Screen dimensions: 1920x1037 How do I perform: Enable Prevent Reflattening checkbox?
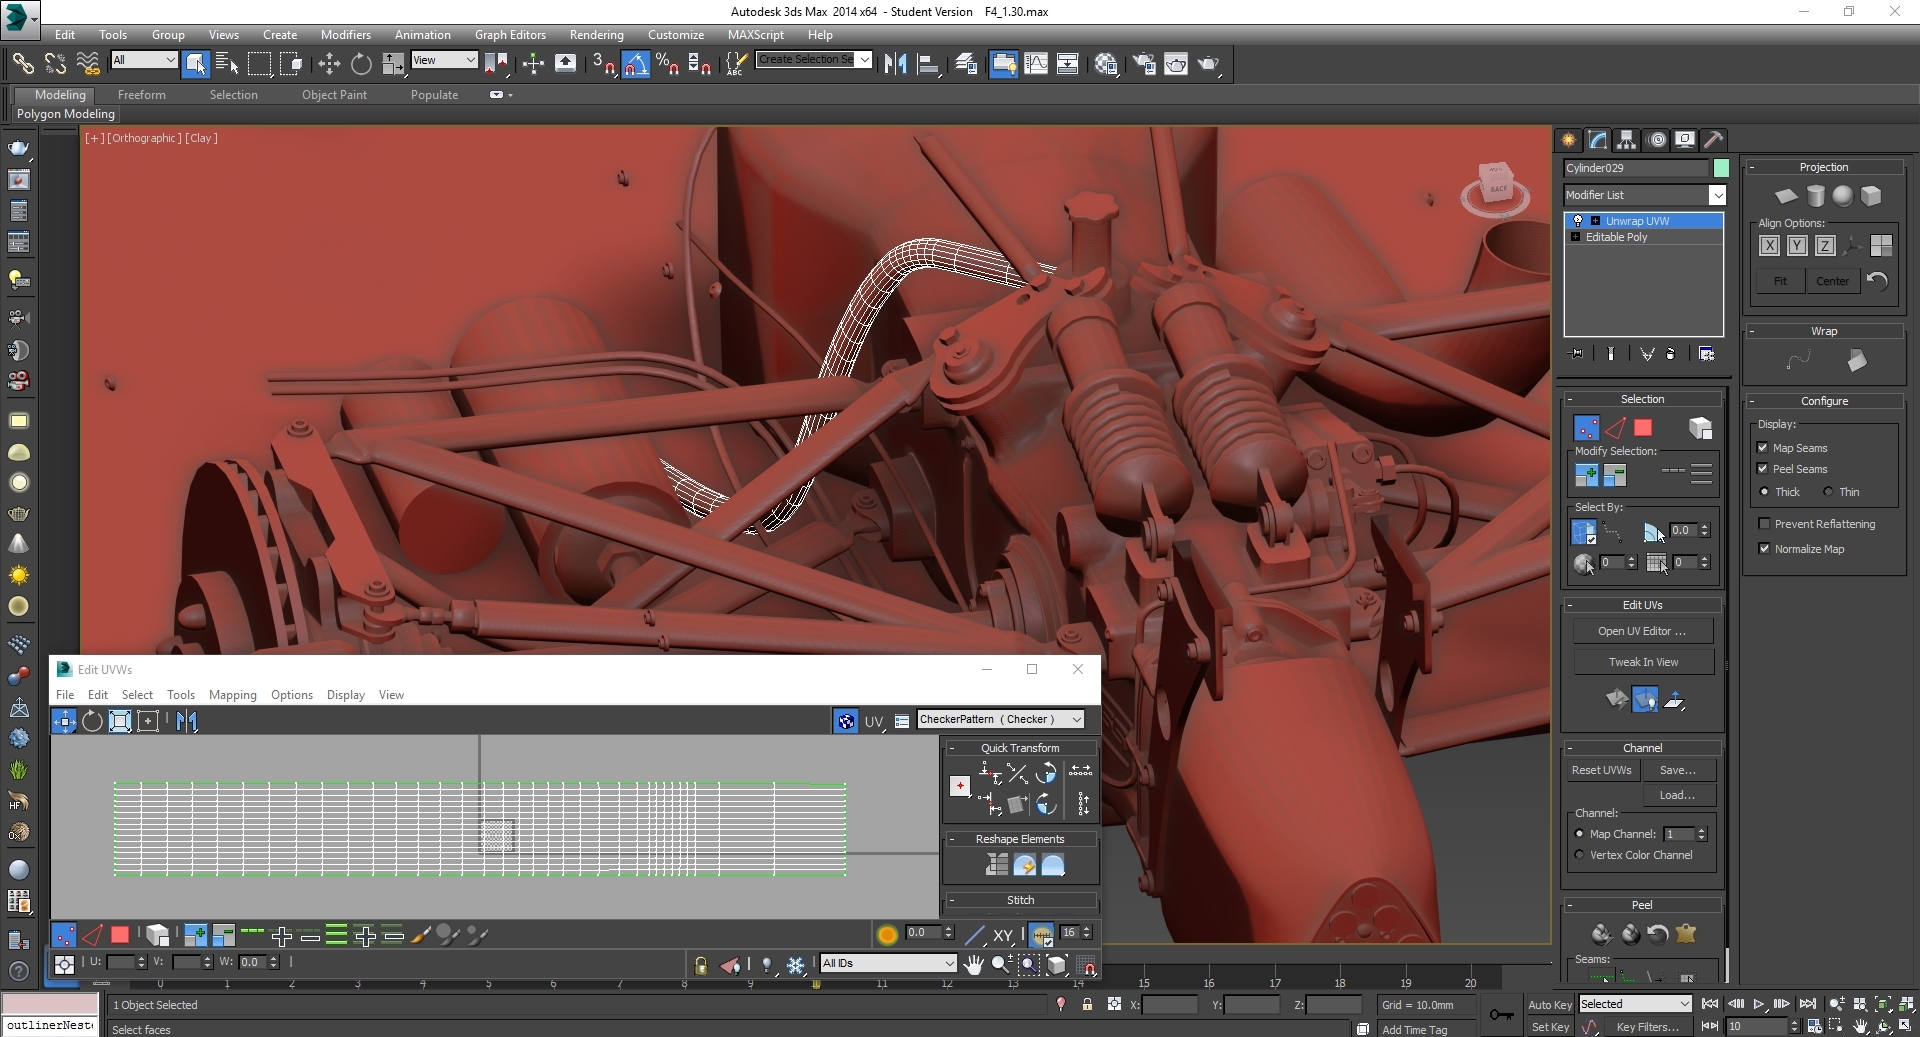[x=1764, y=524]
